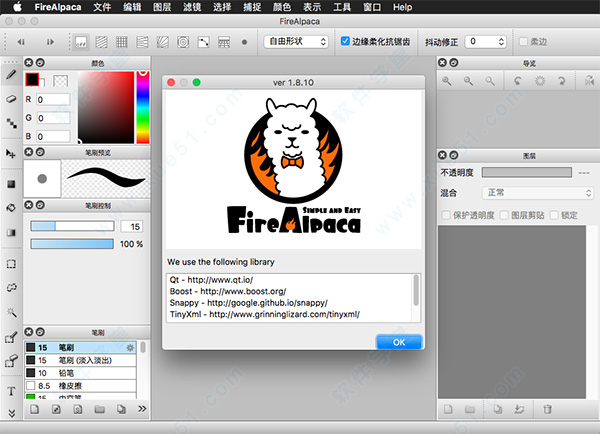Click the black foreground color swatch
Screen dimensions: 600x434
point(32,79)
